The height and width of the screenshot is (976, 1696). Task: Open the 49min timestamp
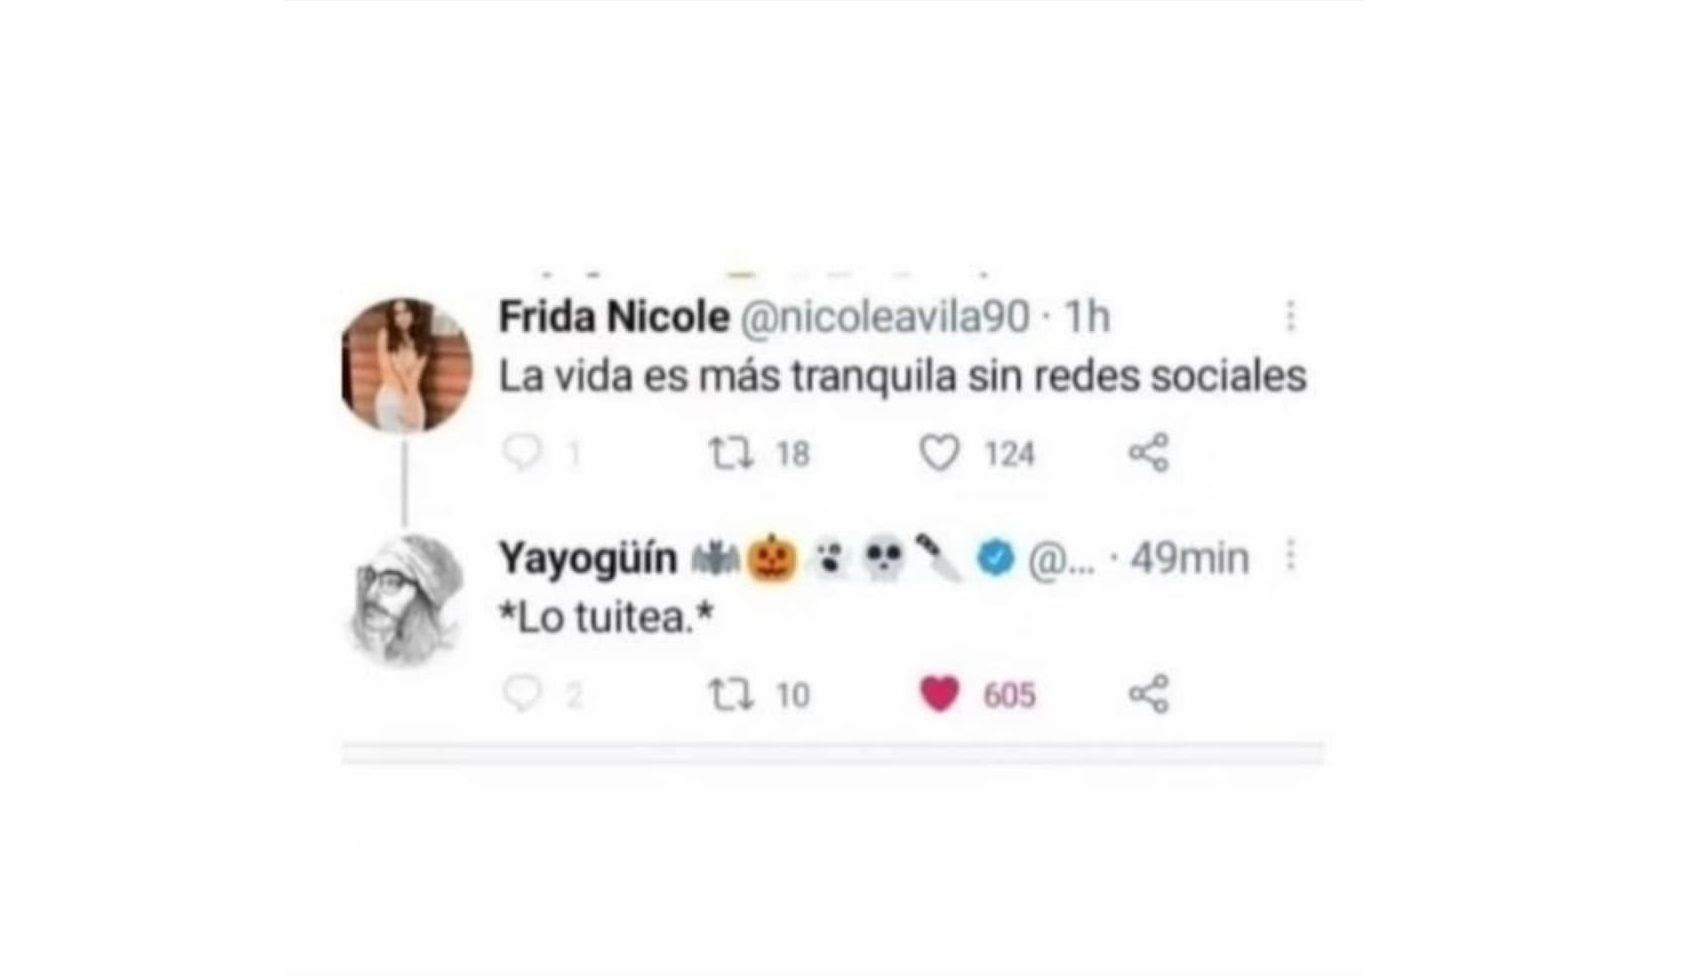pos(1189,558)
